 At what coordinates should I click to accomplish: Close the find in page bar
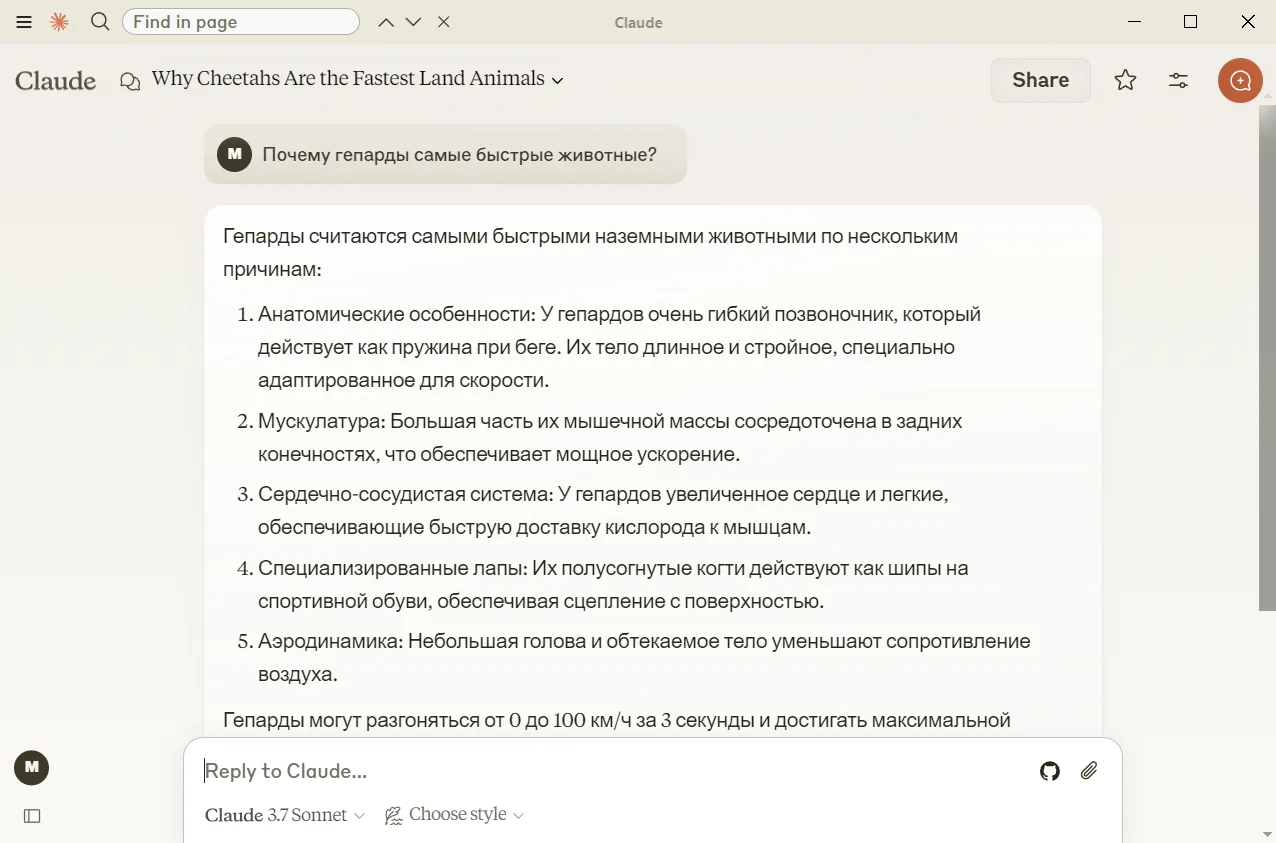[x=444, y=22]
